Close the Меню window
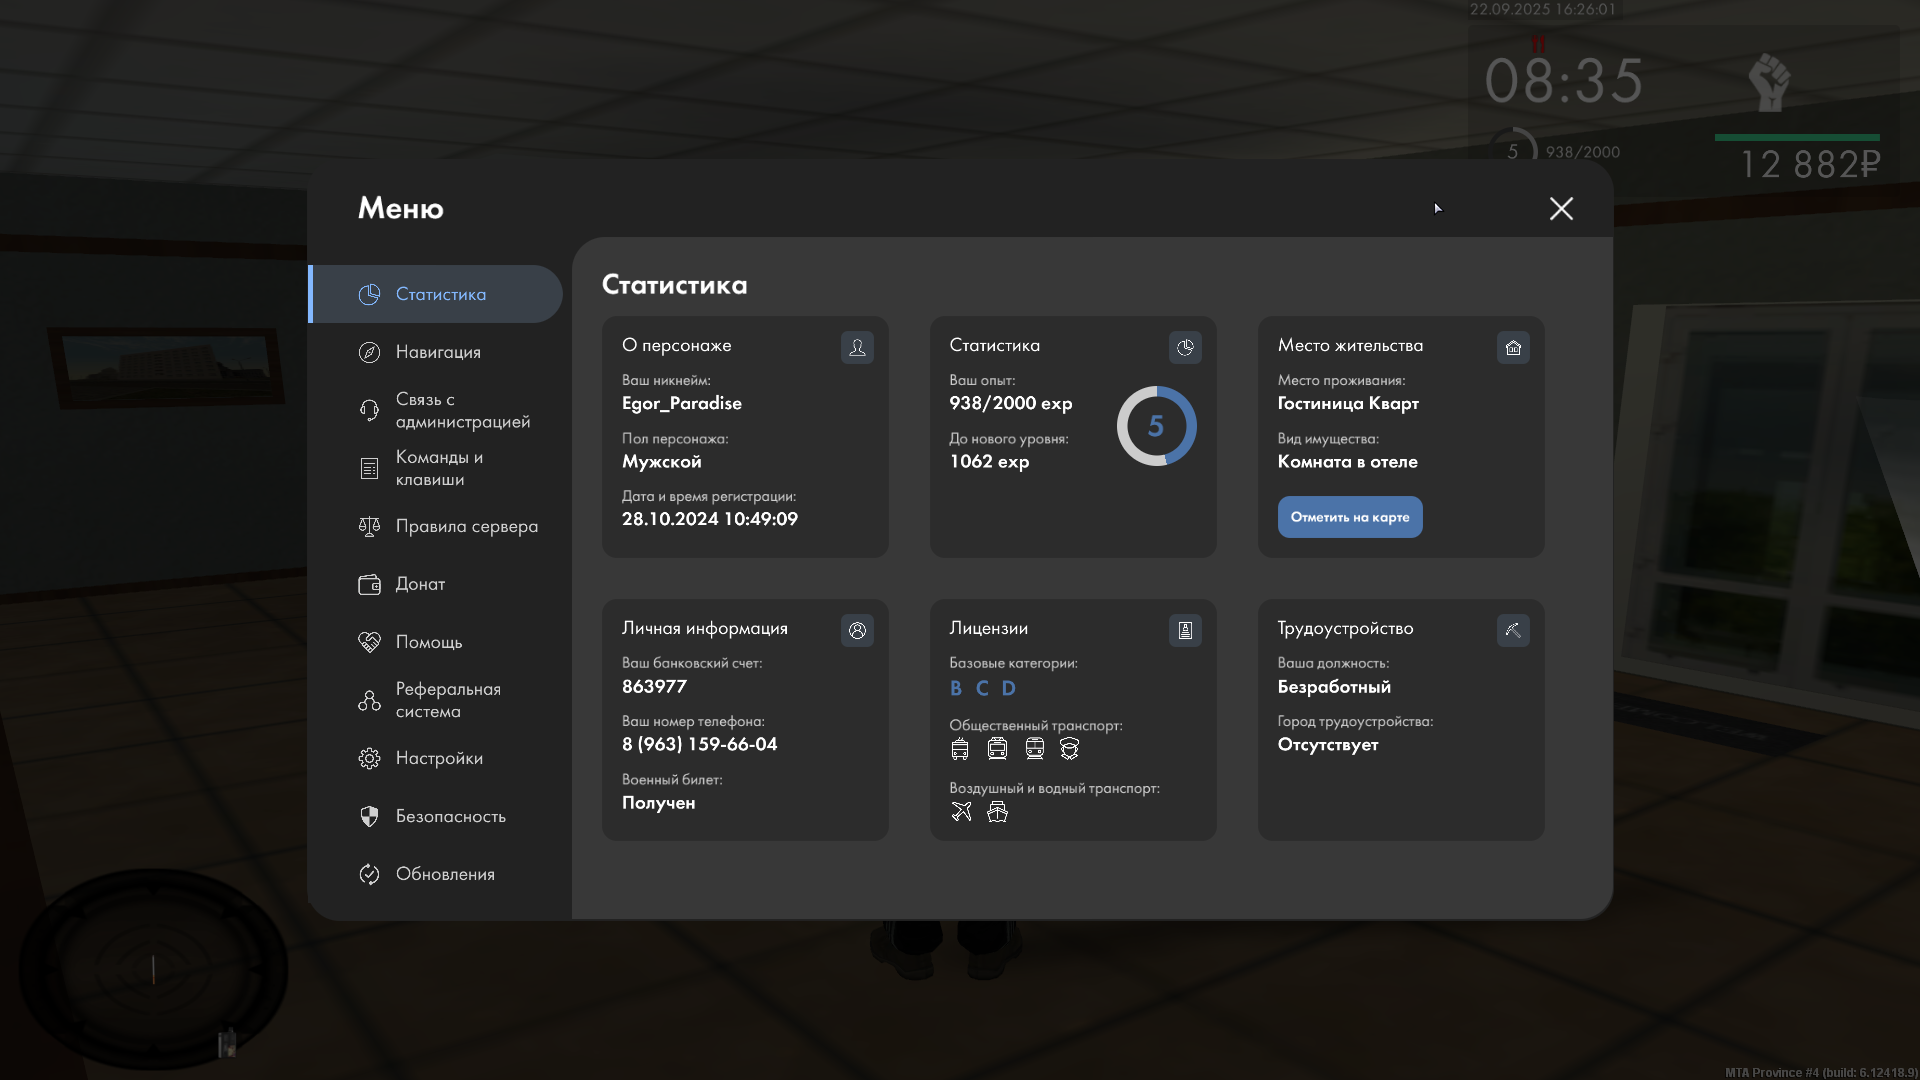This screenshot has height=1080, width=1920. [x=1561, y=208]
